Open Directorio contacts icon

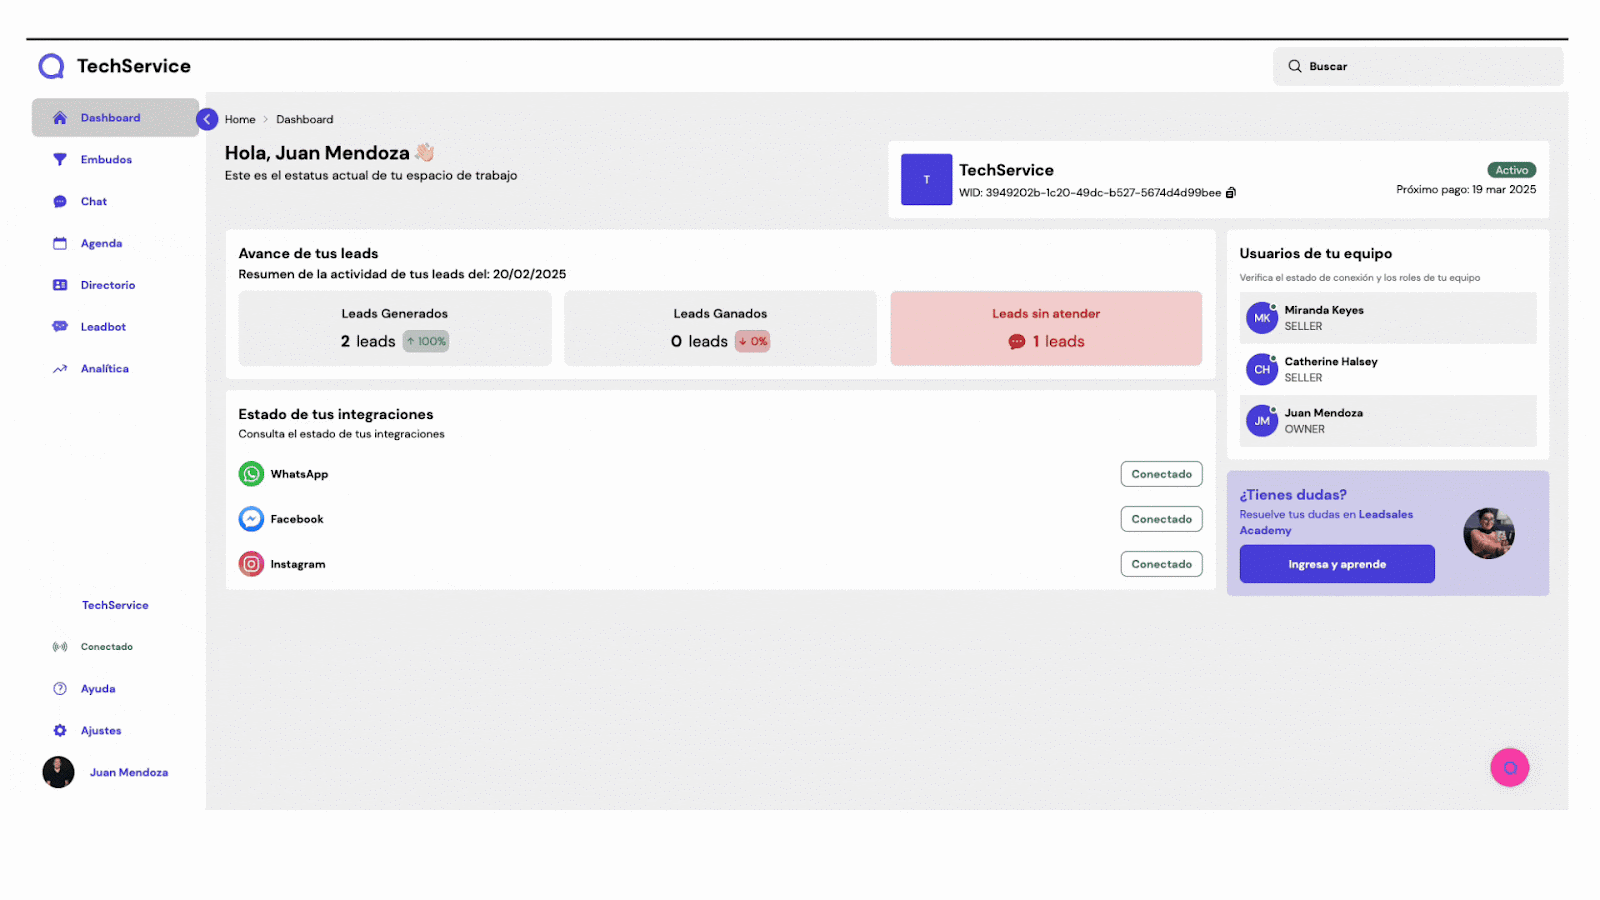[60, 285]
